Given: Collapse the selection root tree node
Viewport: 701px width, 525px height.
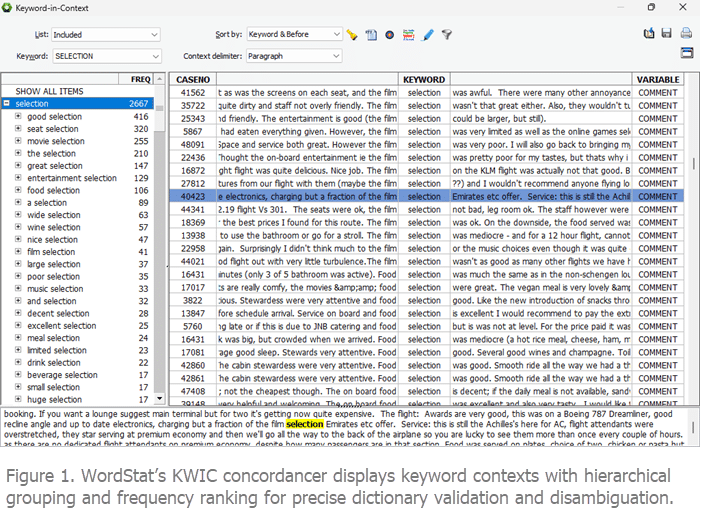Looking at the screenshot, I should pyautogui.click(x=7, y=103).
